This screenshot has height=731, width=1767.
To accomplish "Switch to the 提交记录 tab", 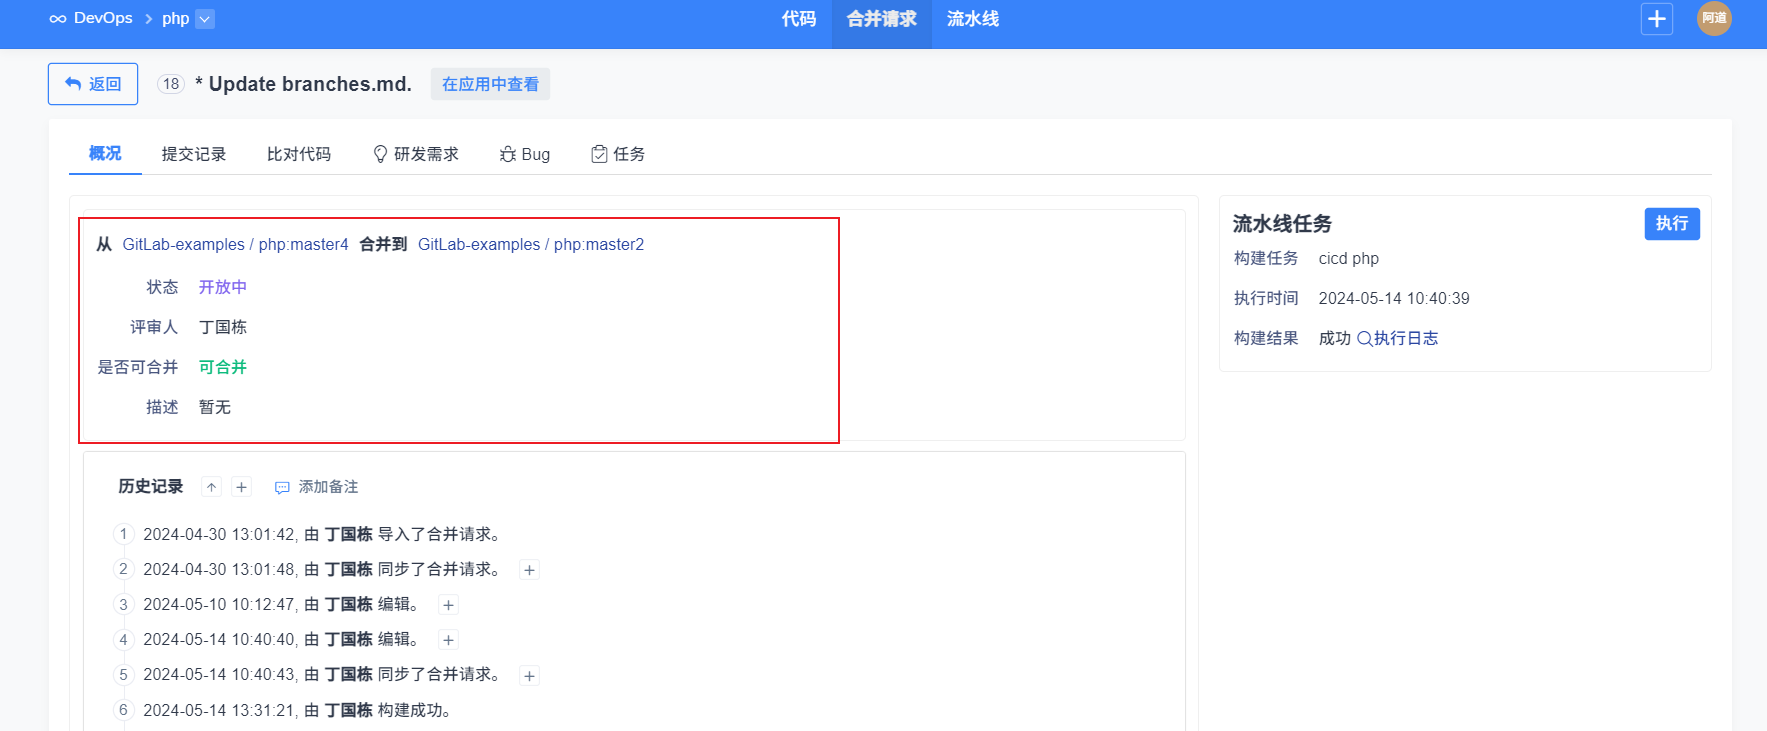I will tap(194, 154).
